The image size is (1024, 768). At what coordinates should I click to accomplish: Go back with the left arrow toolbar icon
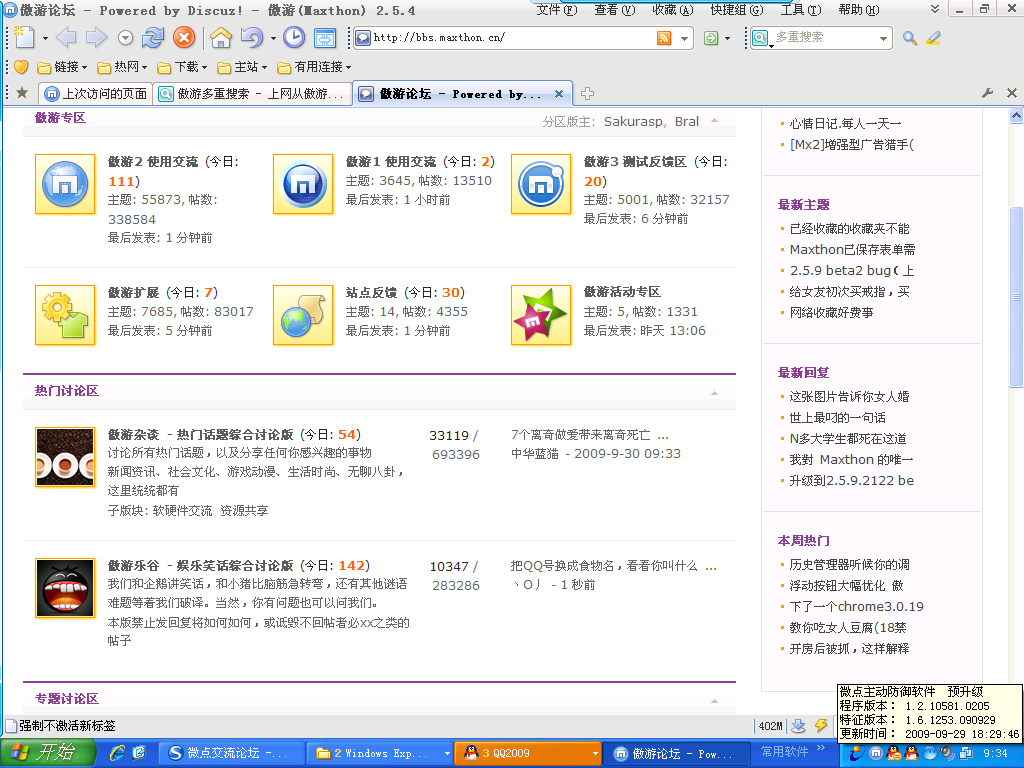click(x=66, y=37)
